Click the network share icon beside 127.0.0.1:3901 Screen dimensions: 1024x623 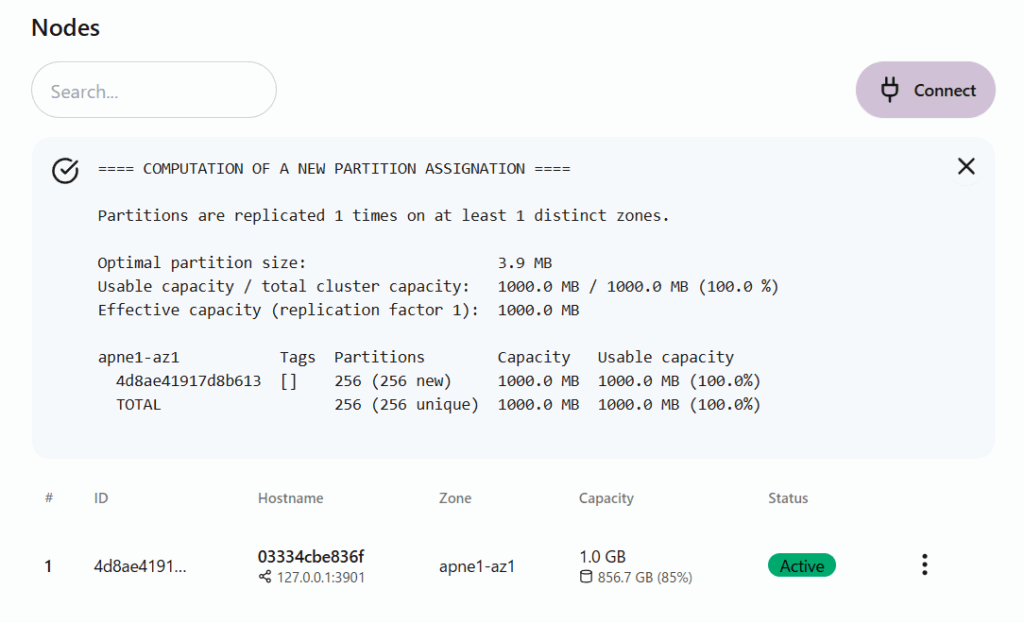point(265,577)
